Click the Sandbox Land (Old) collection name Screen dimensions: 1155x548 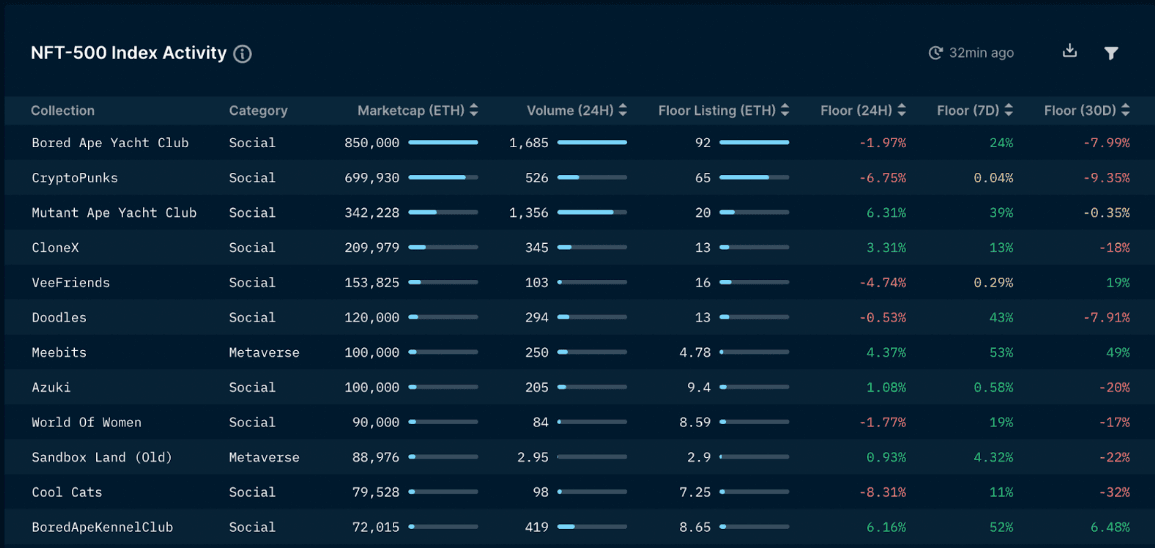(x=102, y=457)
